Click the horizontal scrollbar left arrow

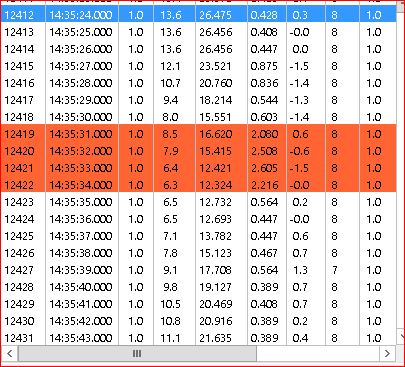pos(9,353)
